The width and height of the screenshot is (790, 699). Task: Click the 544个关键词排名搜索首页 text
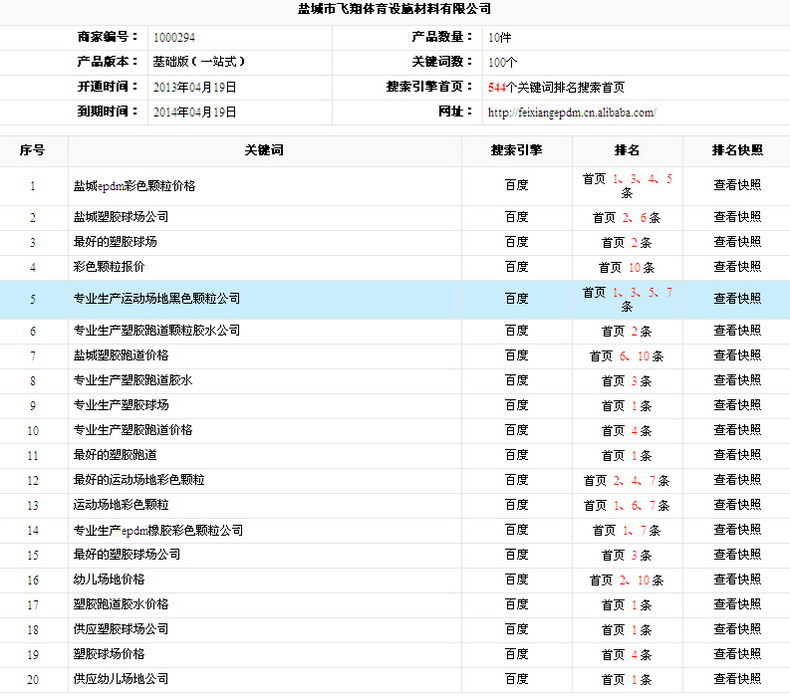[556, 87]
